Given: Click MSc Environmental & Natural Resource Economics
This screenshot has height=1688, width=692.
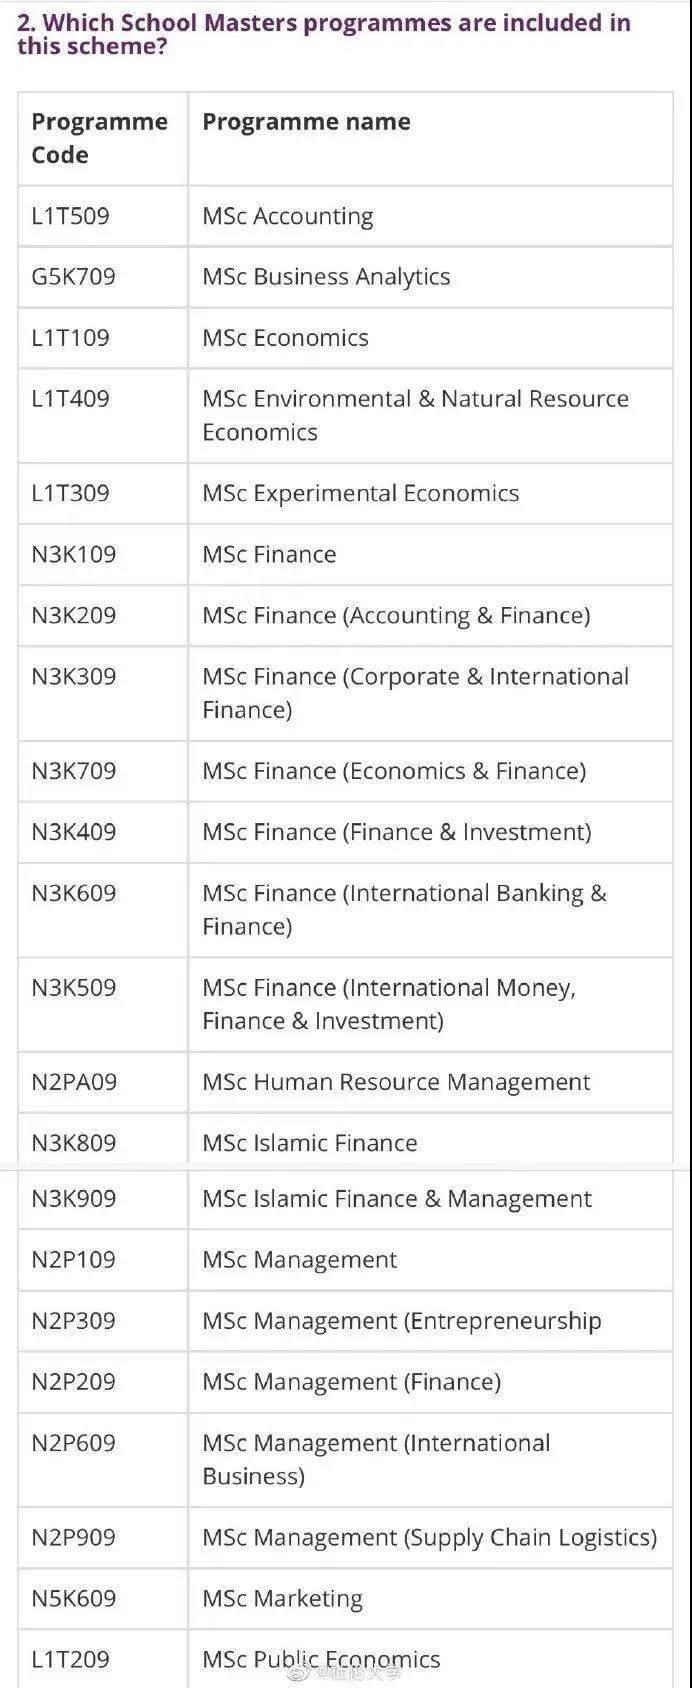Looking at the screenshot, I should click(x=415, y=415).
